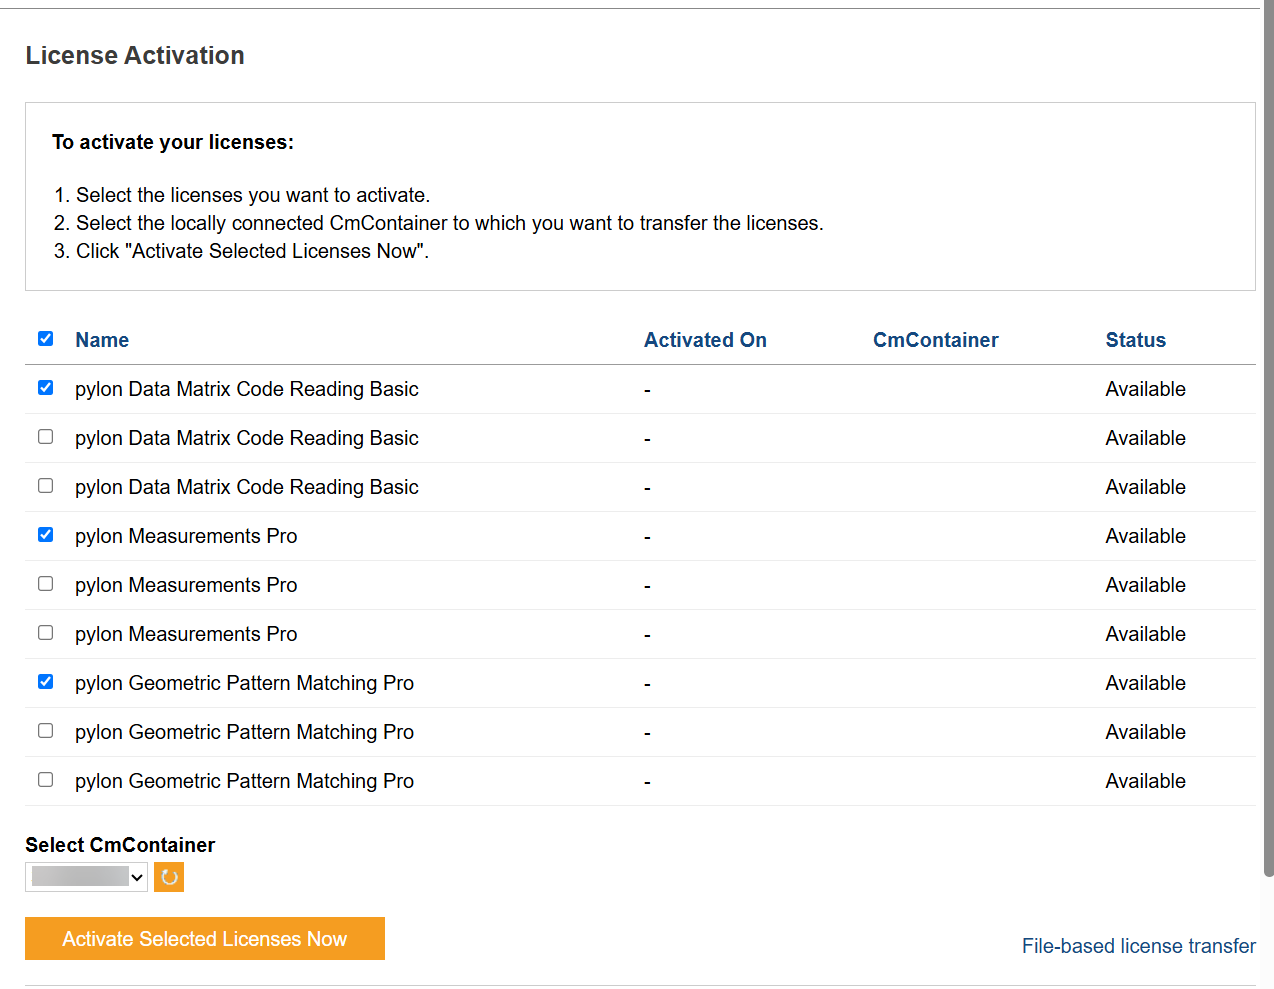Check the last pylon Geometric Pattern Matching Pro license

tap(45, 779)
